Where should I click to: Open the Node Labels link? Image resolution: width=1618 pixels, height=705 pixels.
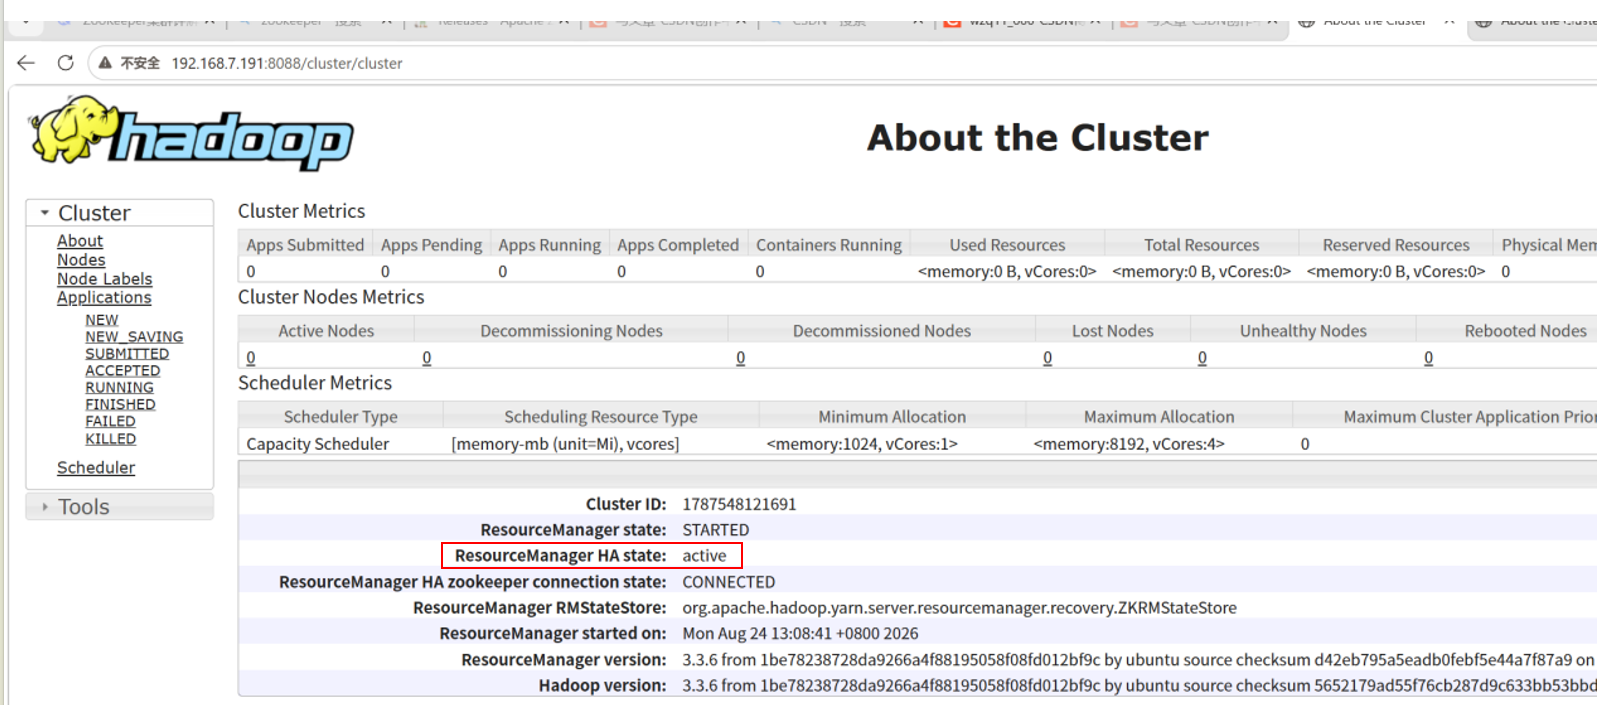point(105,279)
